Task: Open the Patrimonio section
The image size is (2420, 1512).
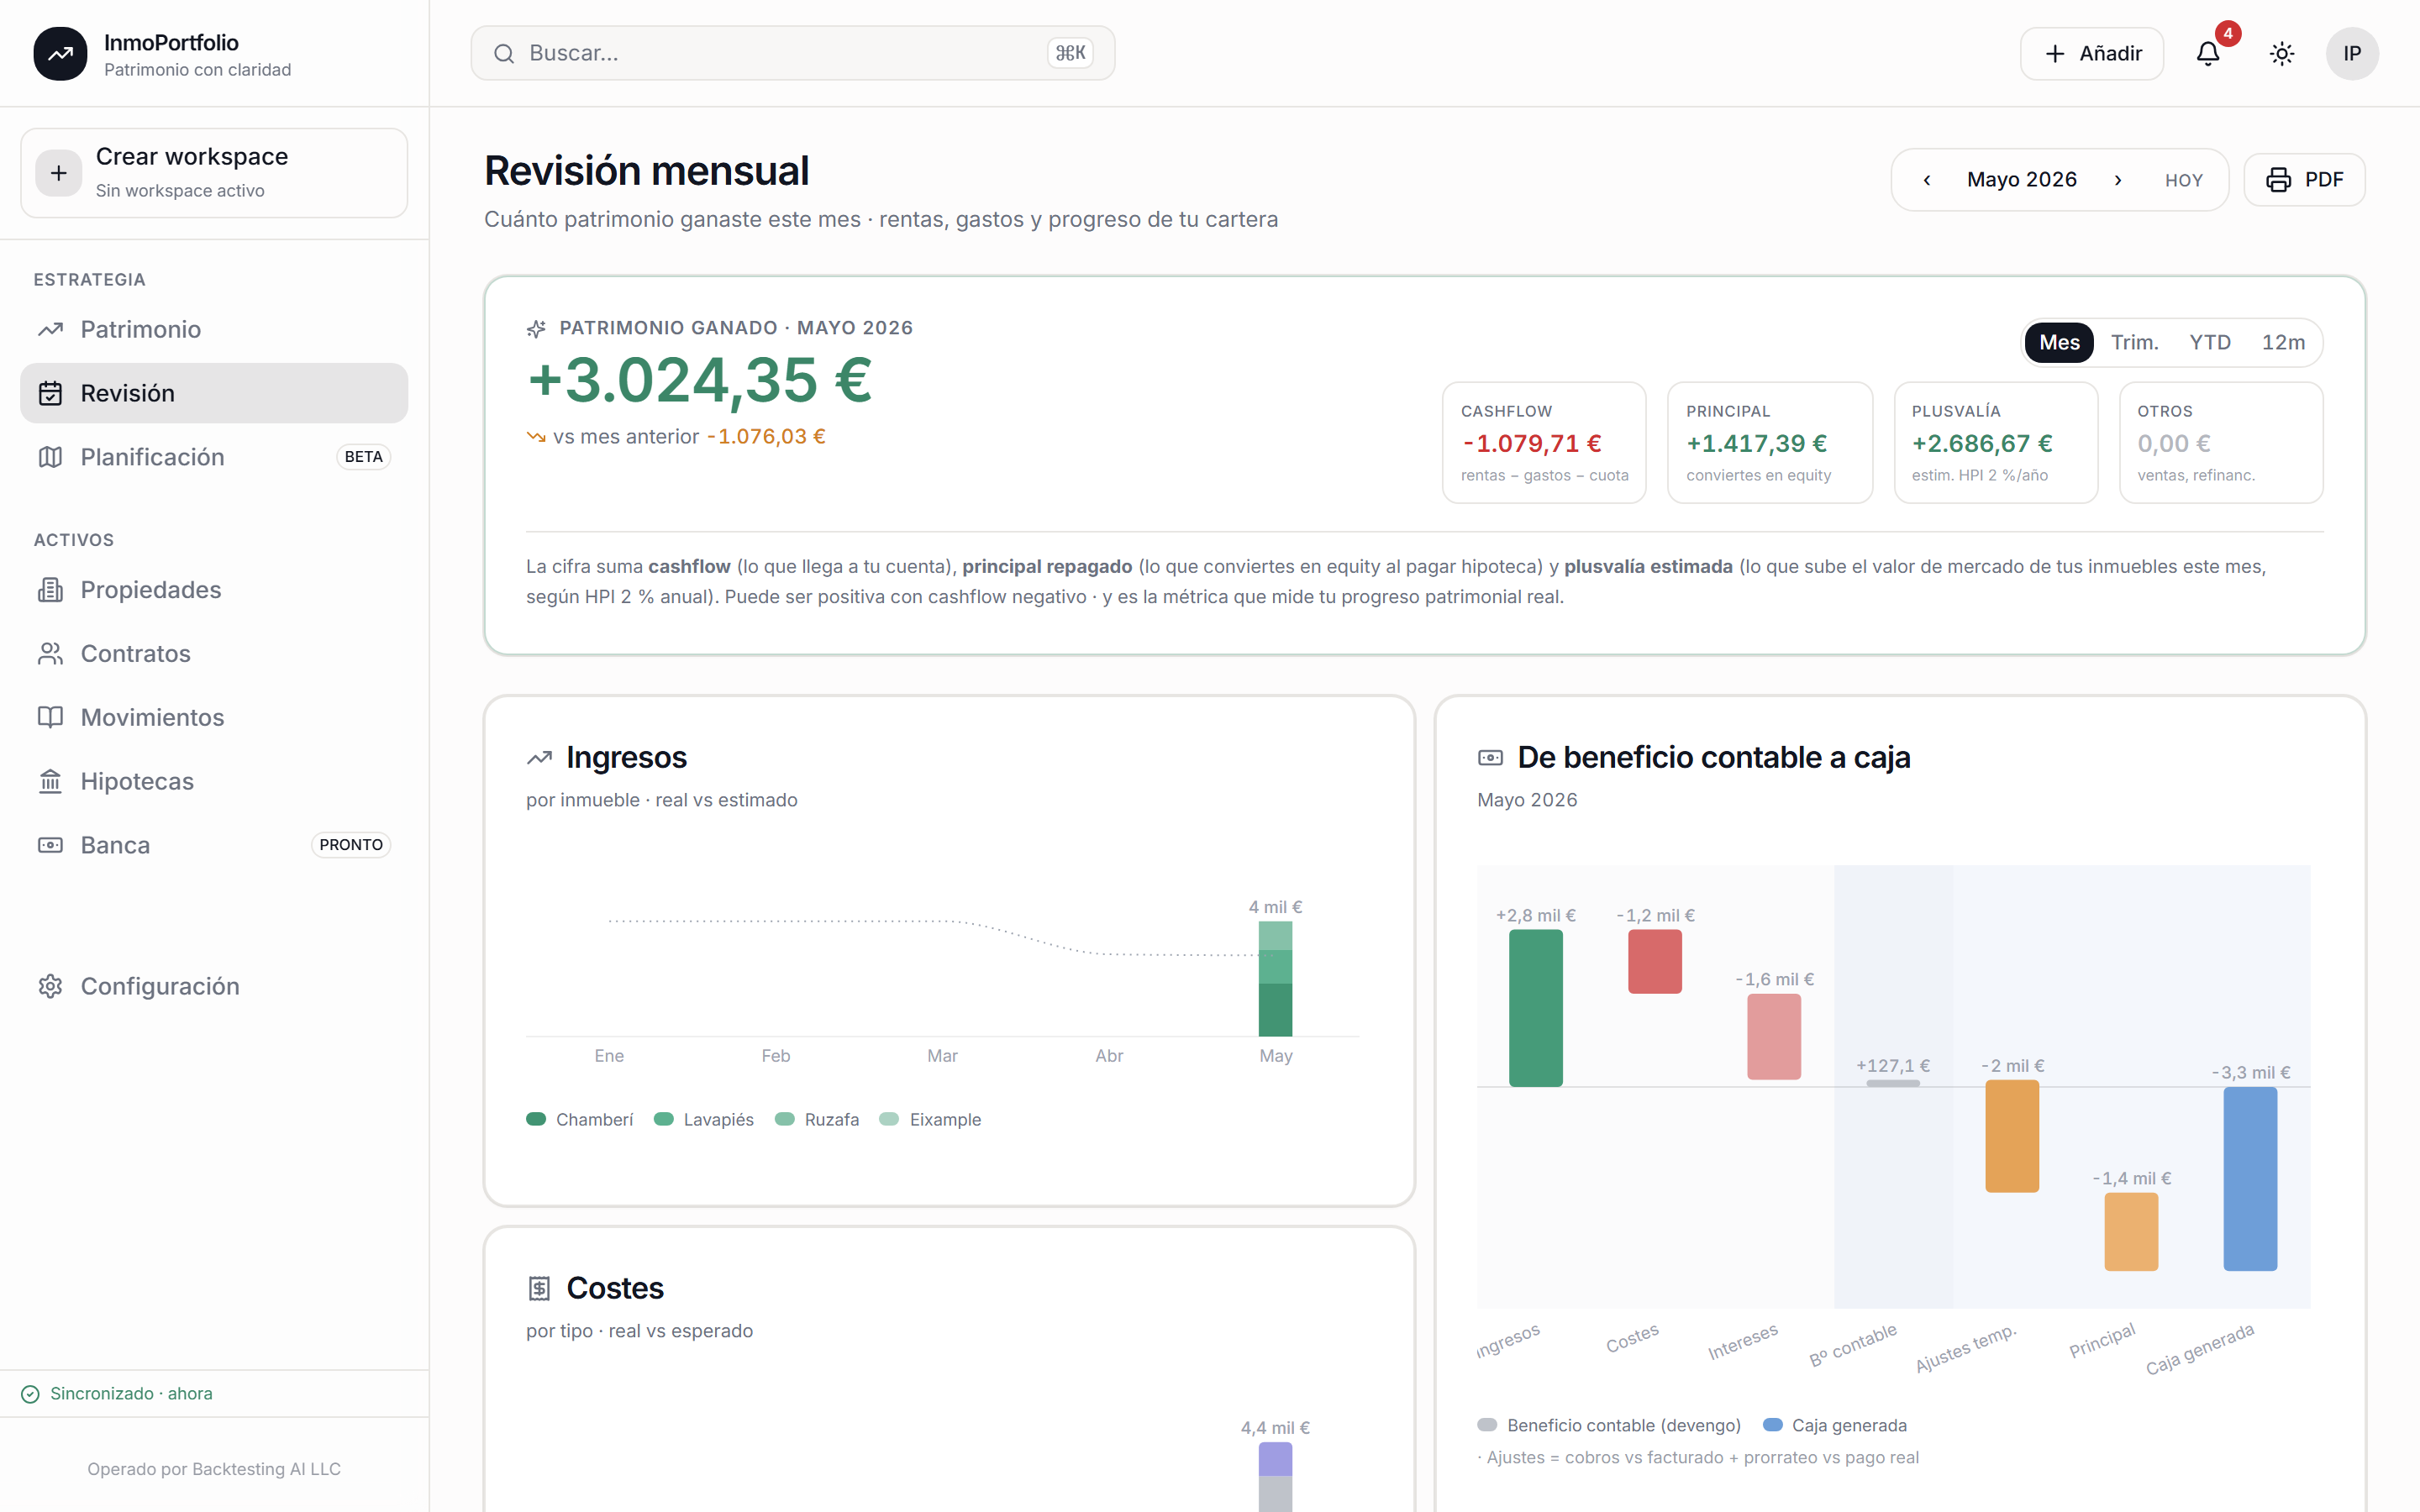Action: coord(214,329)
